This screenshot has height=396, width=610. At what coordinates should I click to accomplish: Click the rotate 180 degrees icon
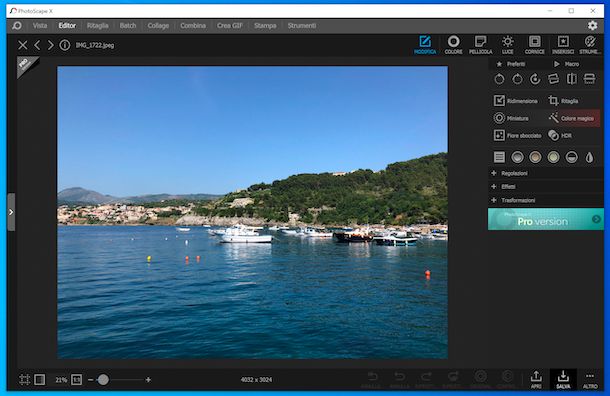coord(535,79)
